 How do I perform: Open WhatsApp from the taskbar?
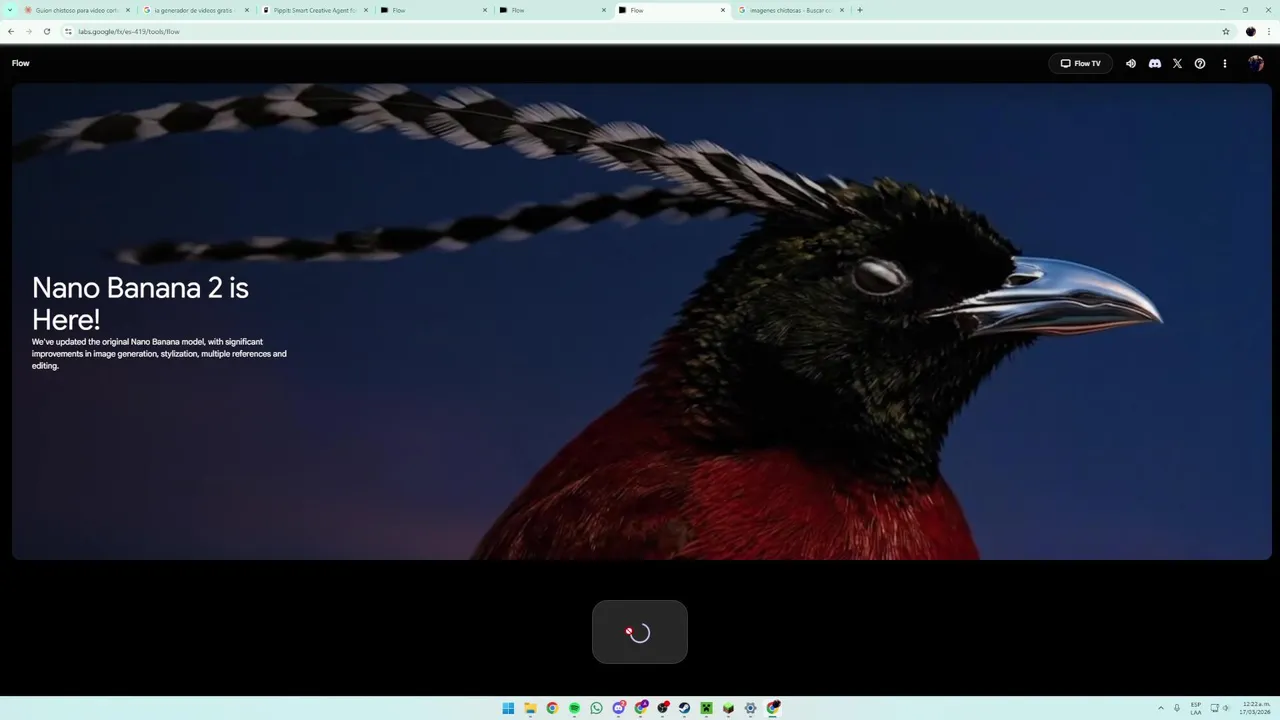596,708
